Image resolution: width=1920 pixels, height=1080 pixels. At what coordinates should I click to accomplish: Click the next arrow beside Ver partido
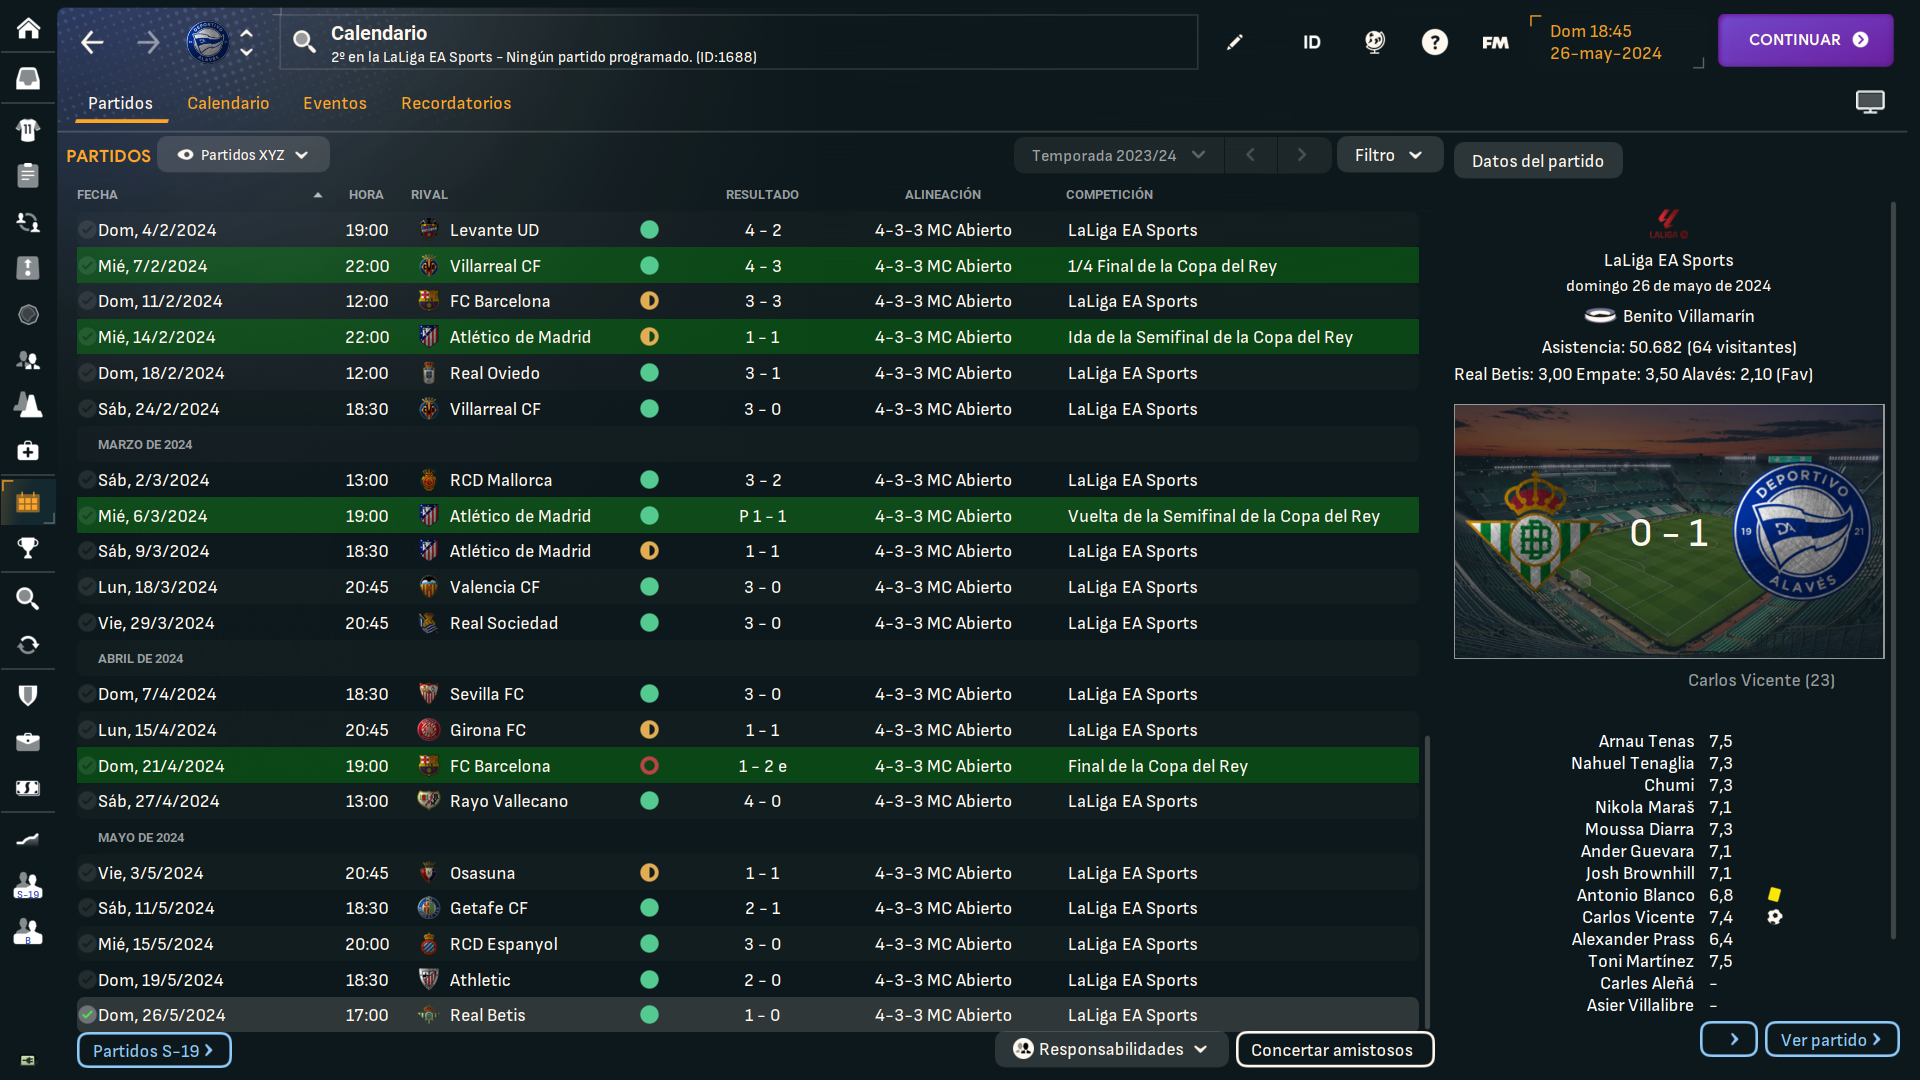[1729, 1040]
